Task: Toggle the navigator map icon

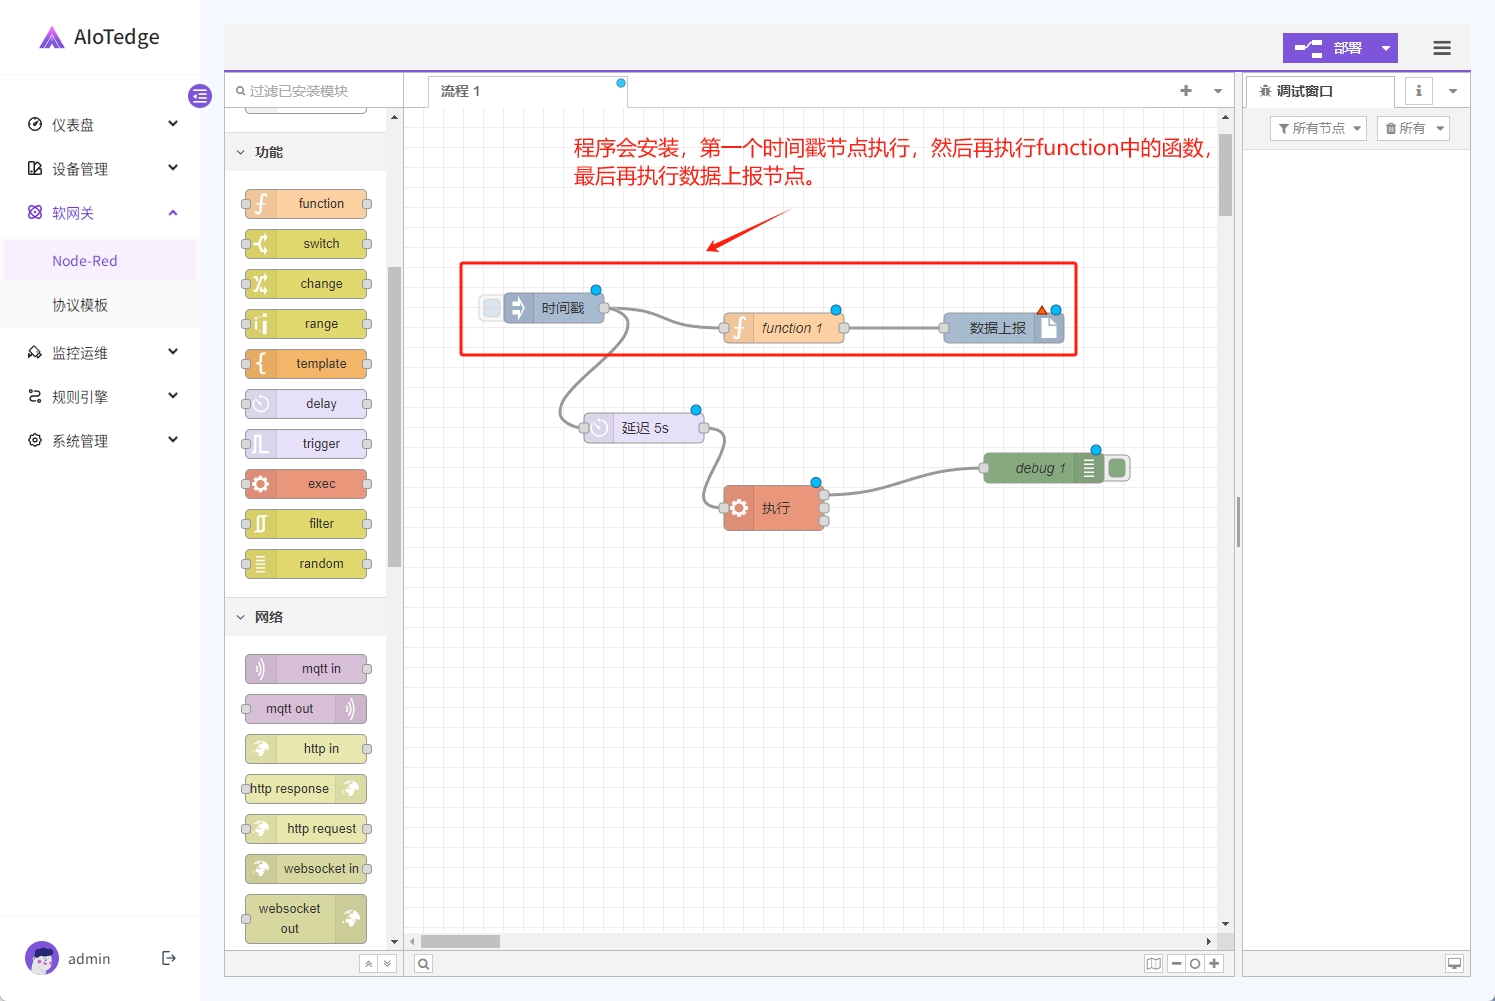Action: point(1154,964)
